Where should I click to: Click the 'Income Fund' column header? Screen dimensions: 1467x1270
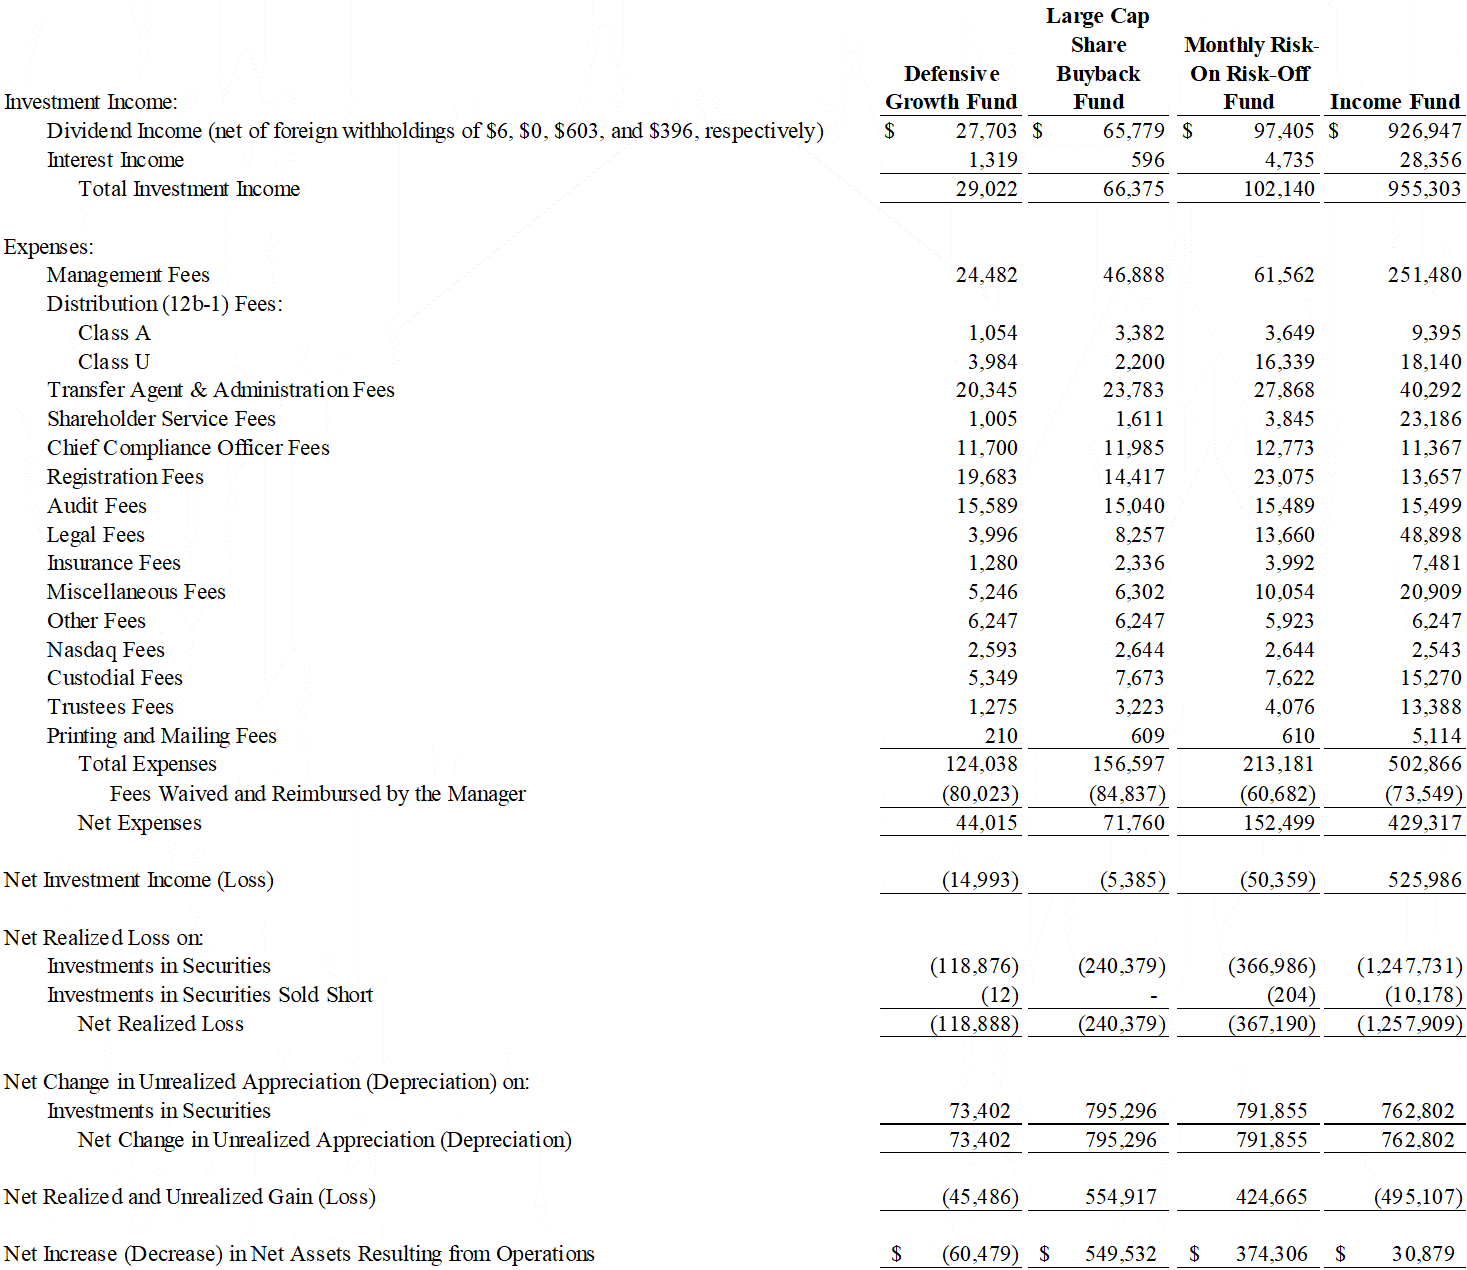click(x=1395, y=102)
